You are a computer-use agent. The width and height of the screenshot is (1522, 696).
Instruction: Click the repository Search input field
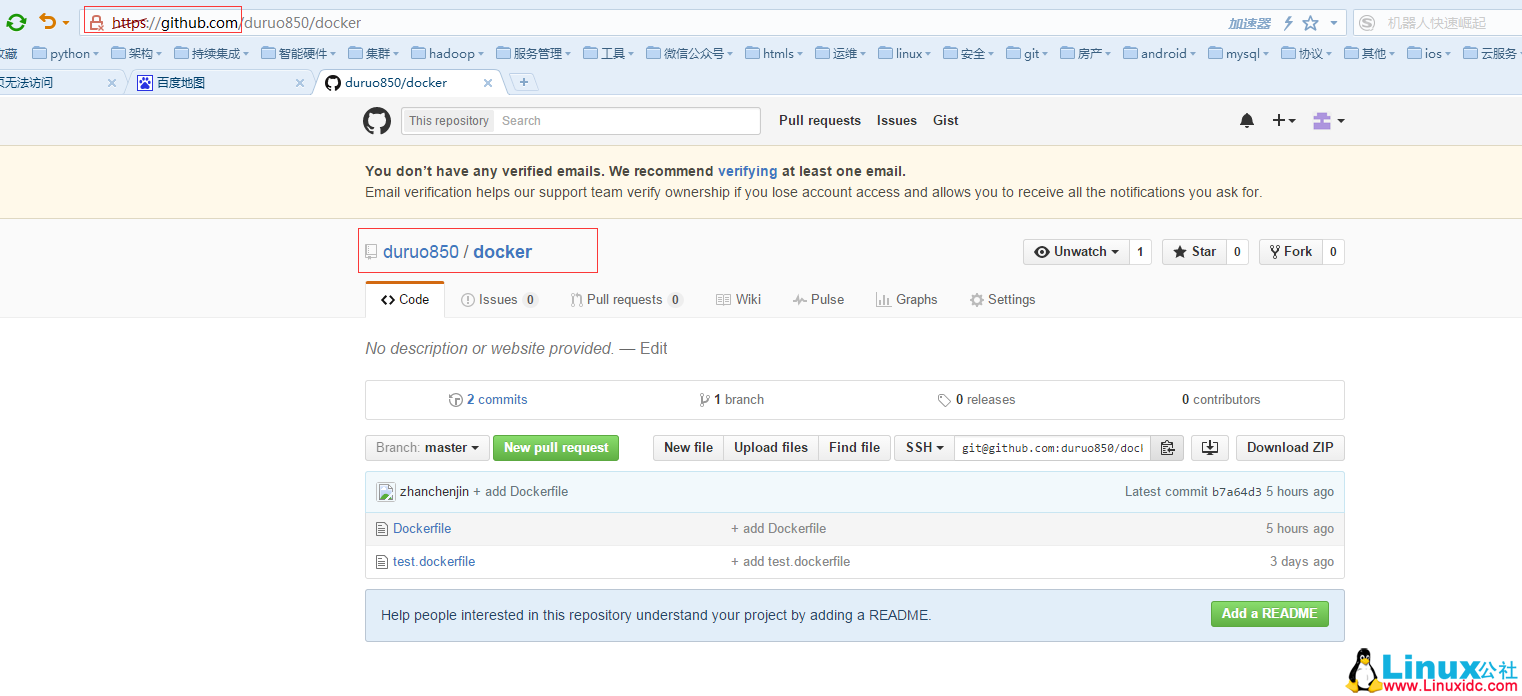[x=627, y=120]
